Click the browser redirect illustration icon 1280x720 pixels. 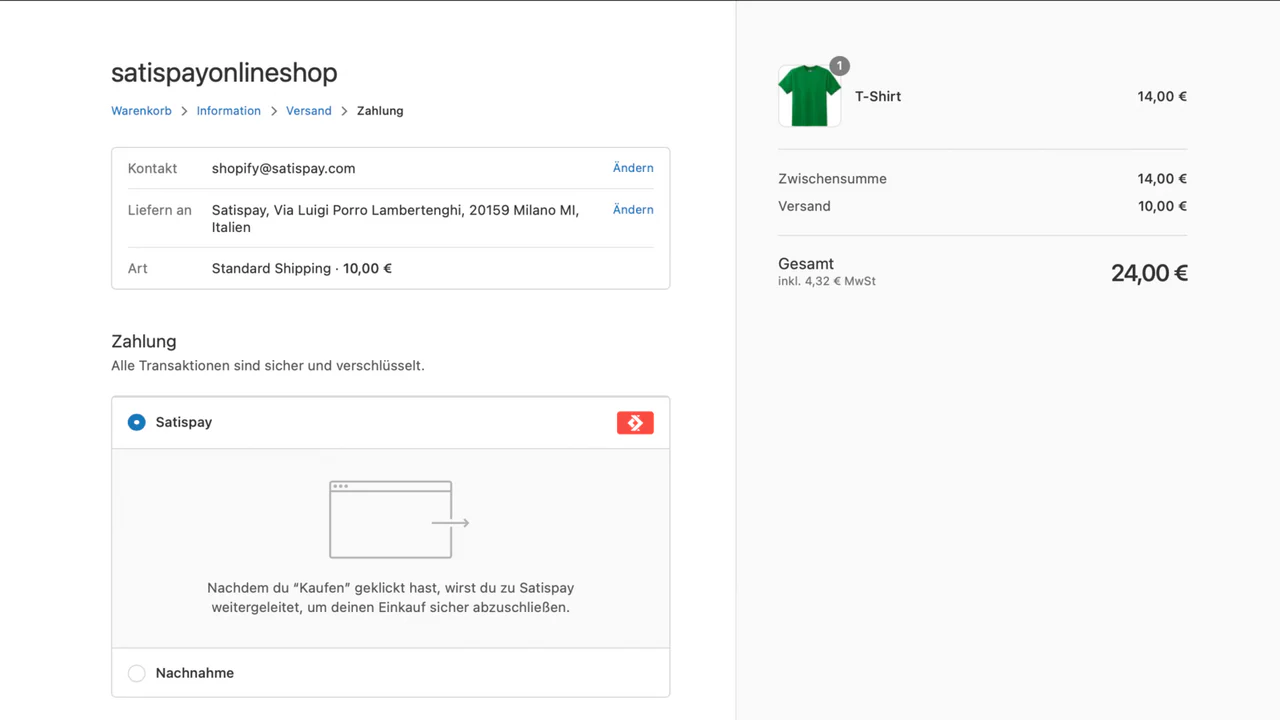[x=399, y=520]
